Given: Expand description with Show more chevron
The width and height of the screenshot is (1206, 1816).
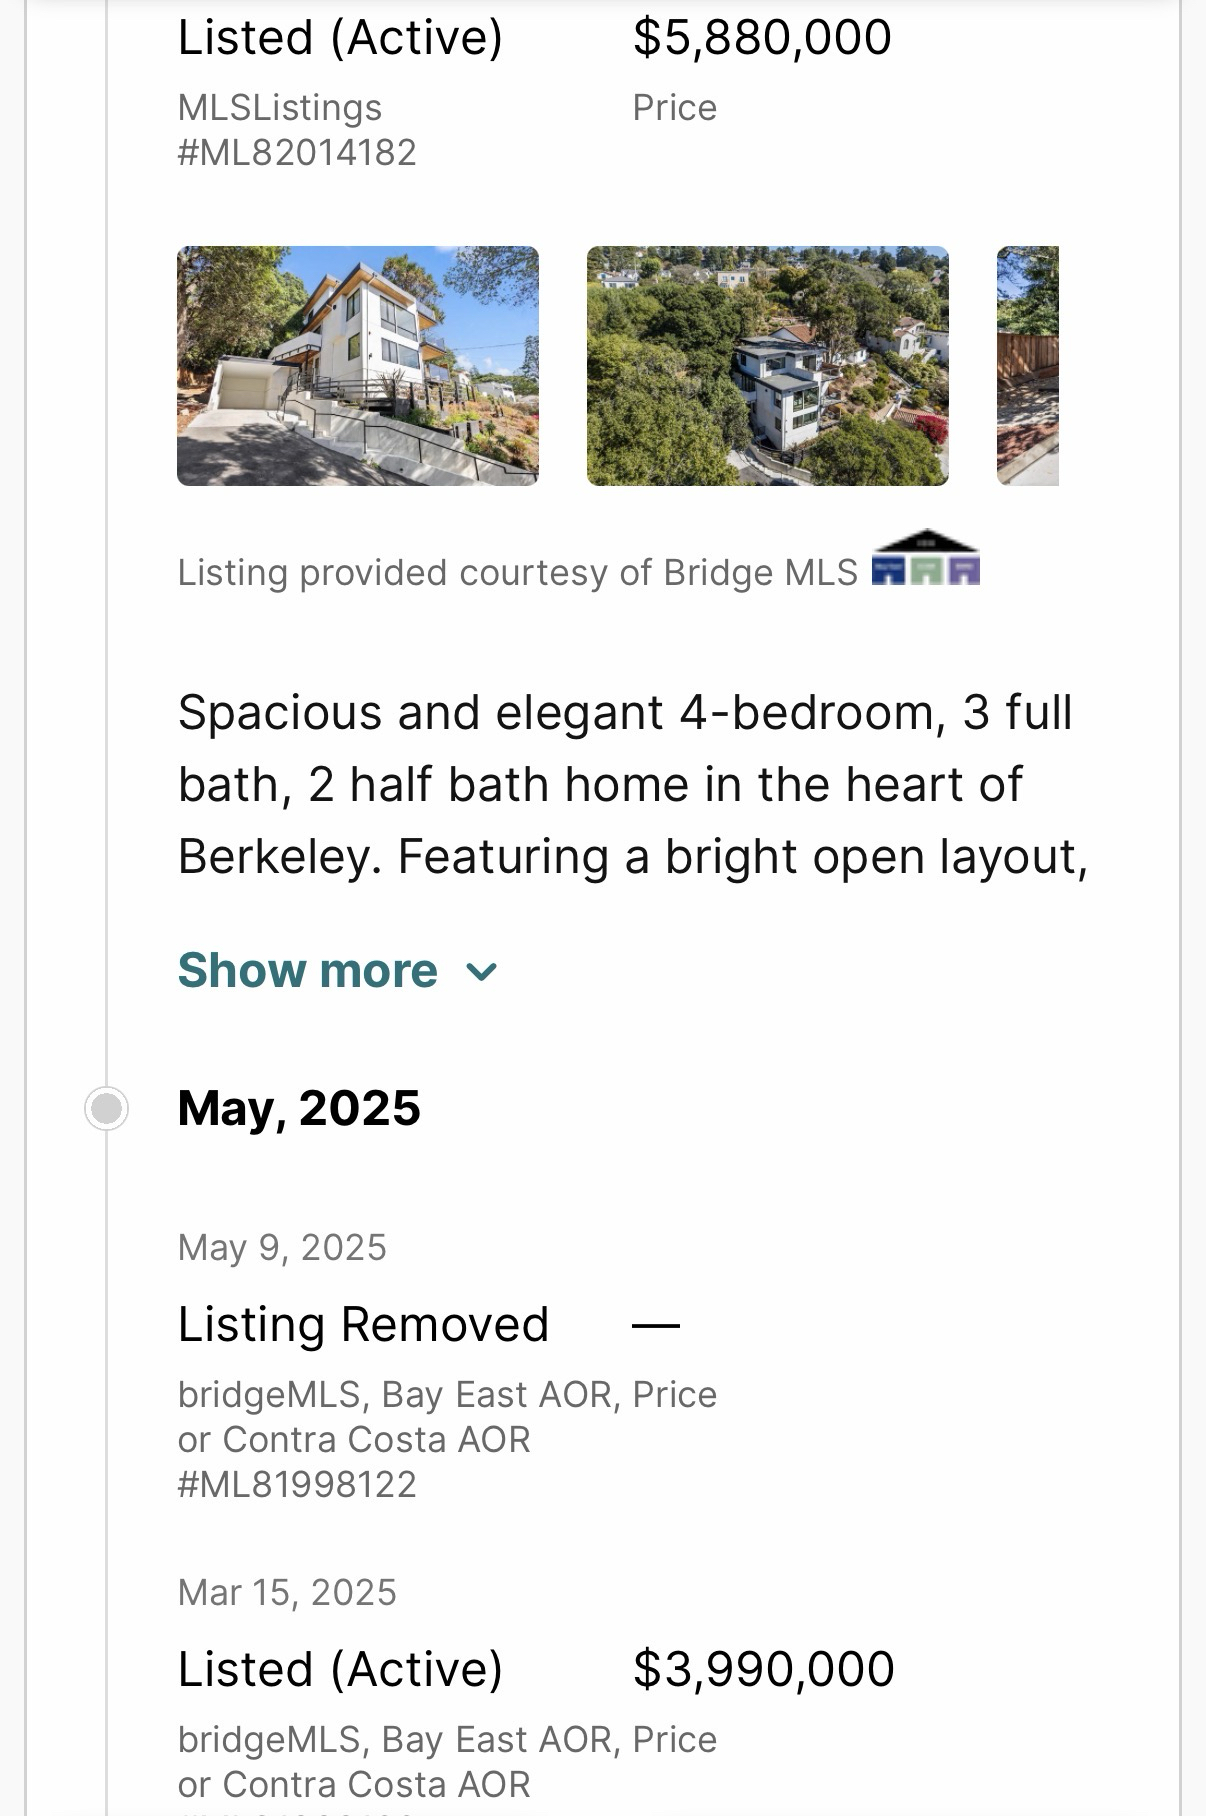Looking at the screenshot, I should (482, 971).
